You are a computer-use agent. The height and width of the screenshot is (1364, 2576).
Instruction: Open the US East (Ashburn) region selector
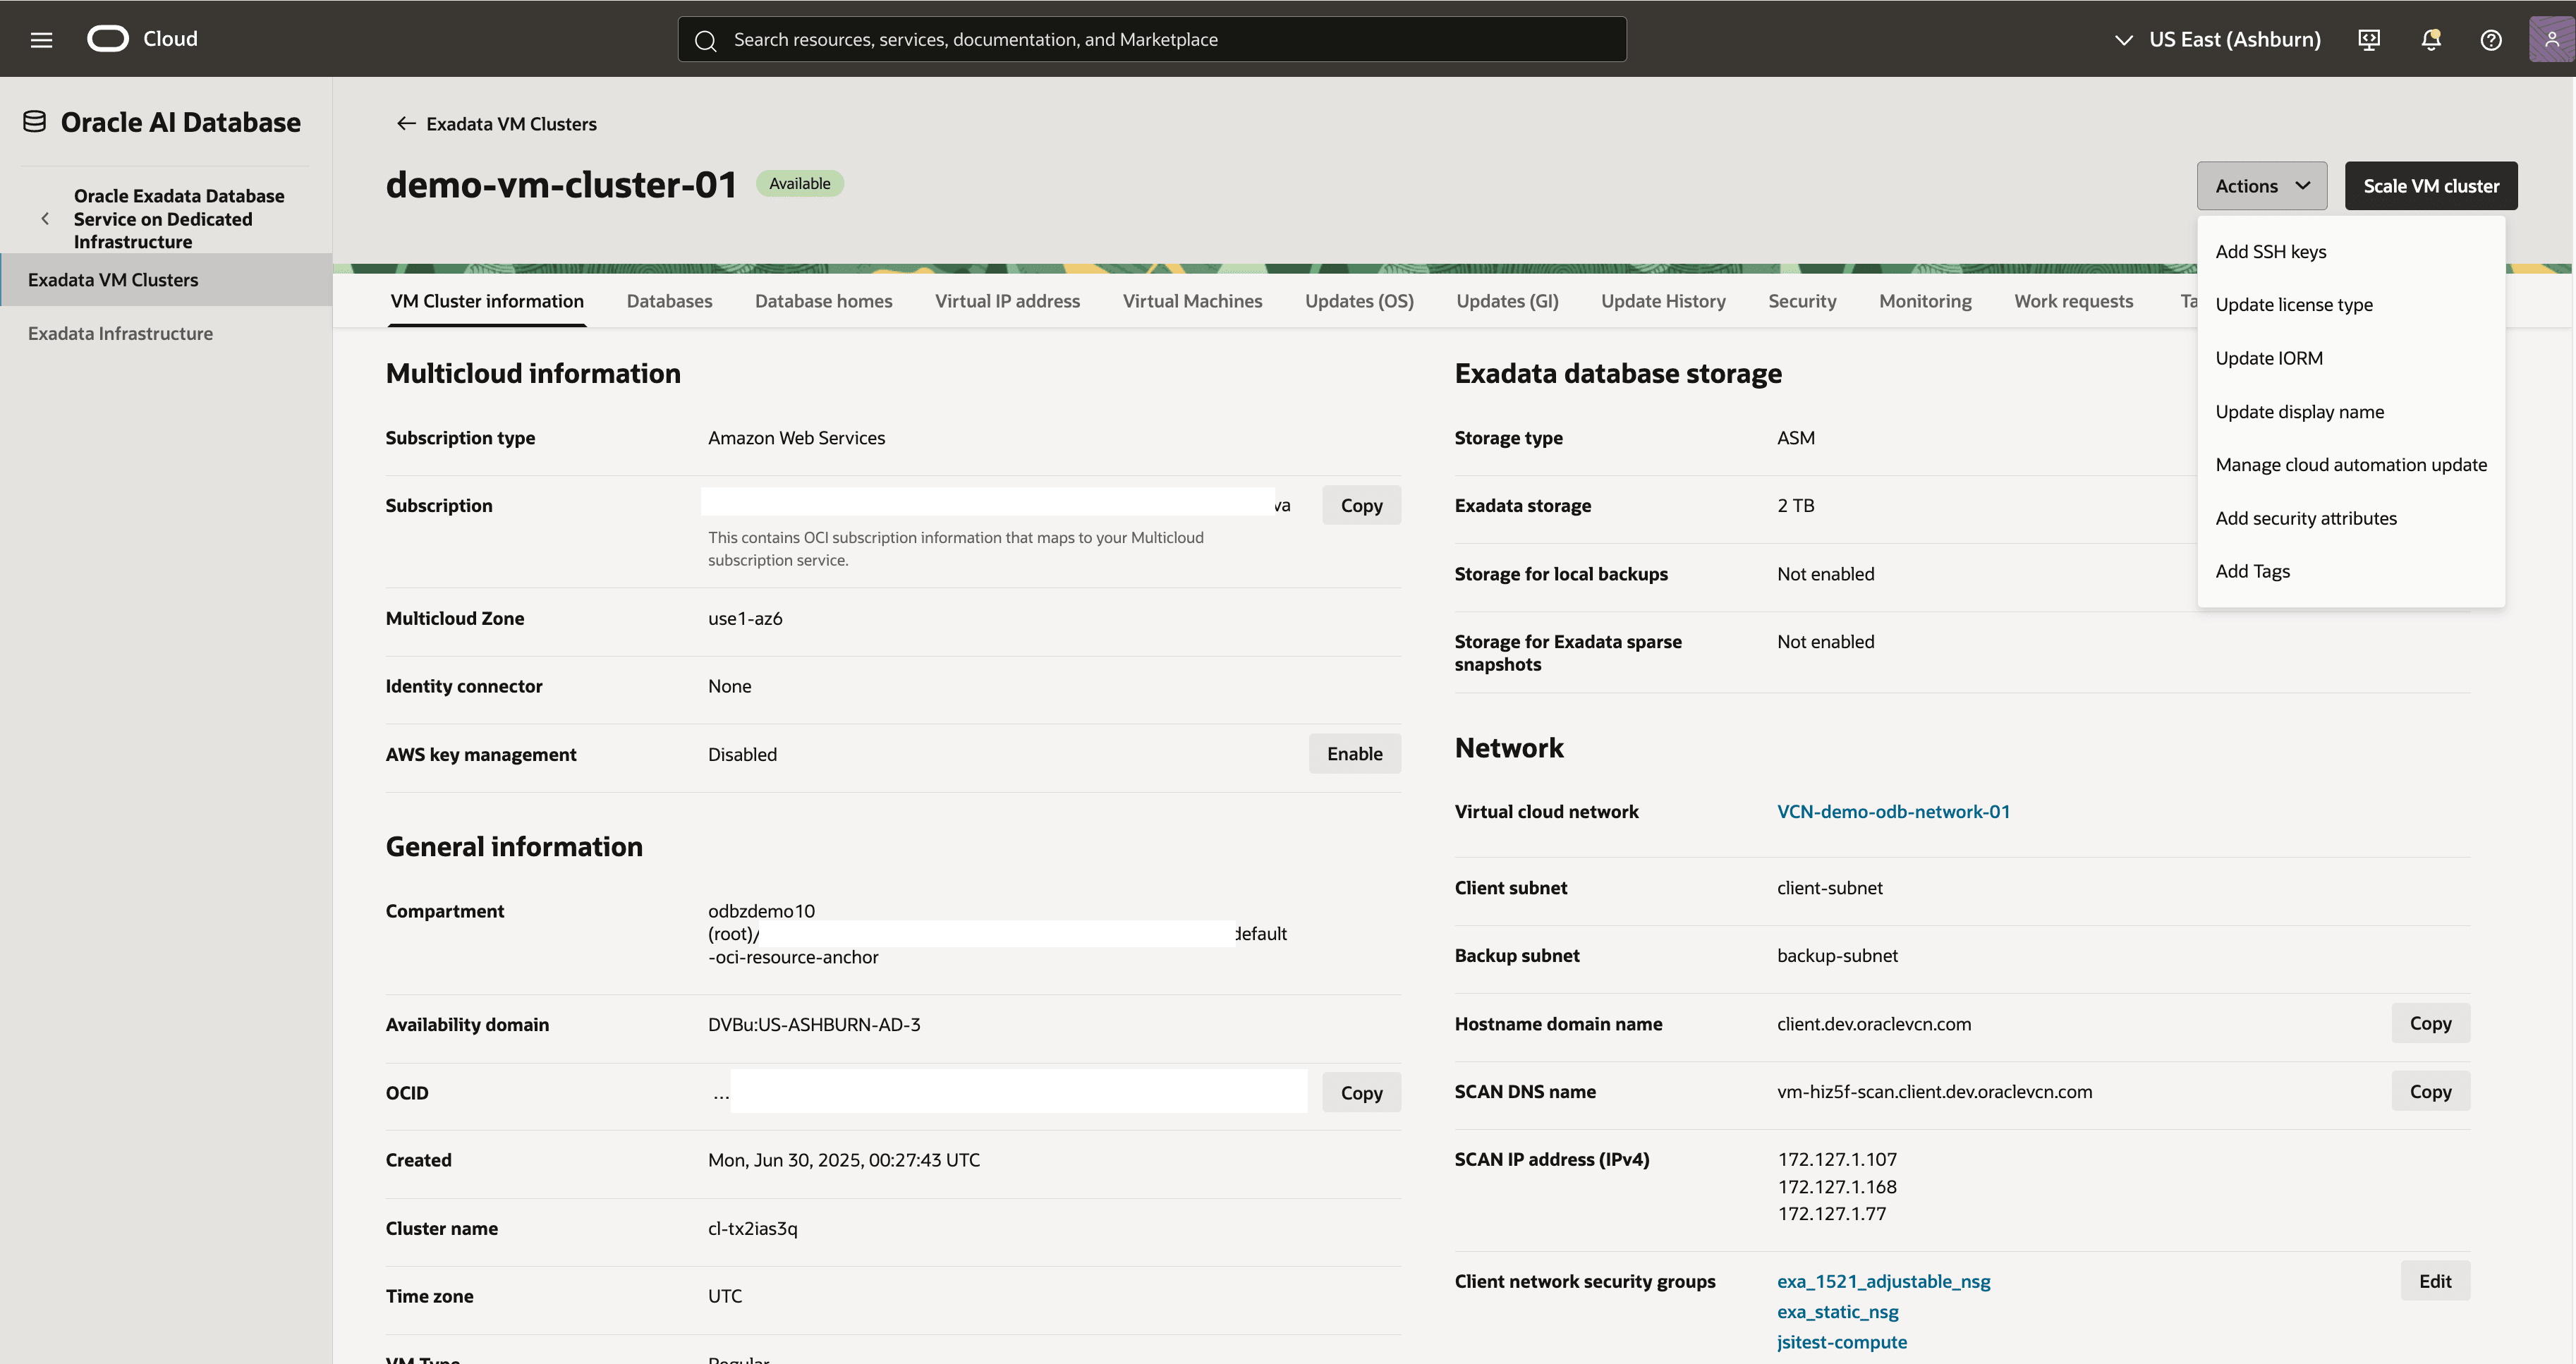click(x=2217, y=39)
